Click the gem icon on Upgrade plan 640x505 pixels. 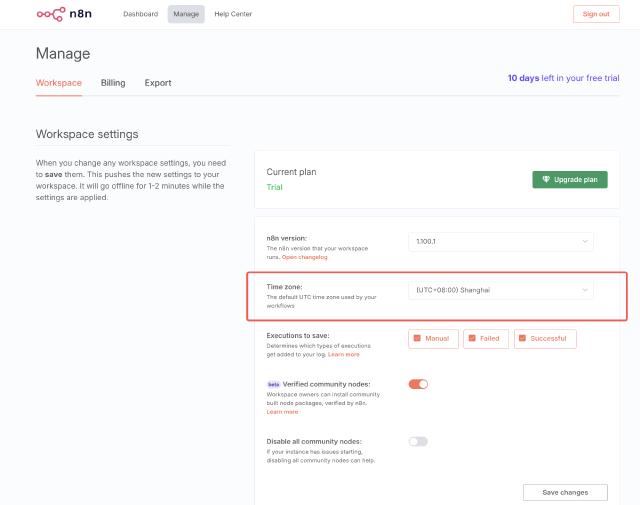(x=546, y=180)
